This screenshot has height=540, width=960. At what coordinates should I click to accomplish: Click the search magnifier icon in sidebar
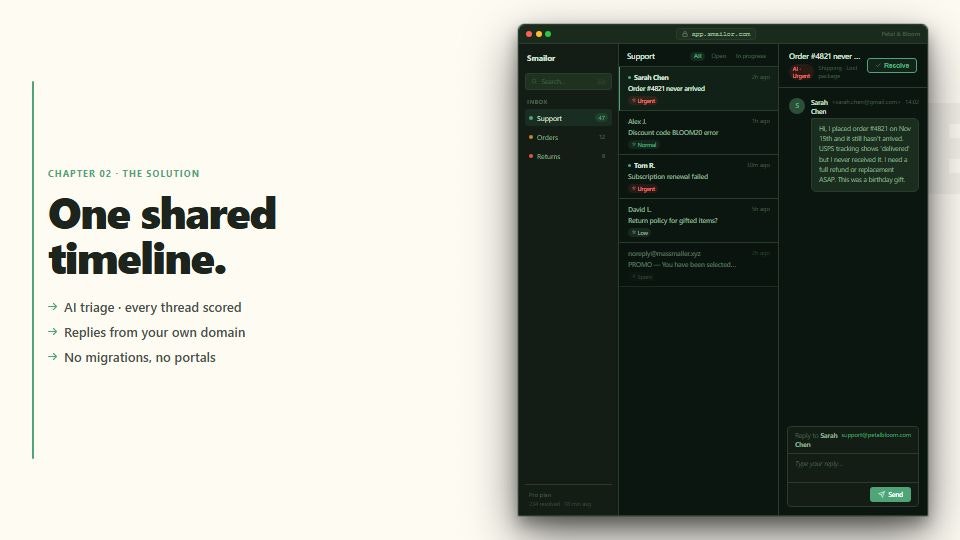(534, 81)
